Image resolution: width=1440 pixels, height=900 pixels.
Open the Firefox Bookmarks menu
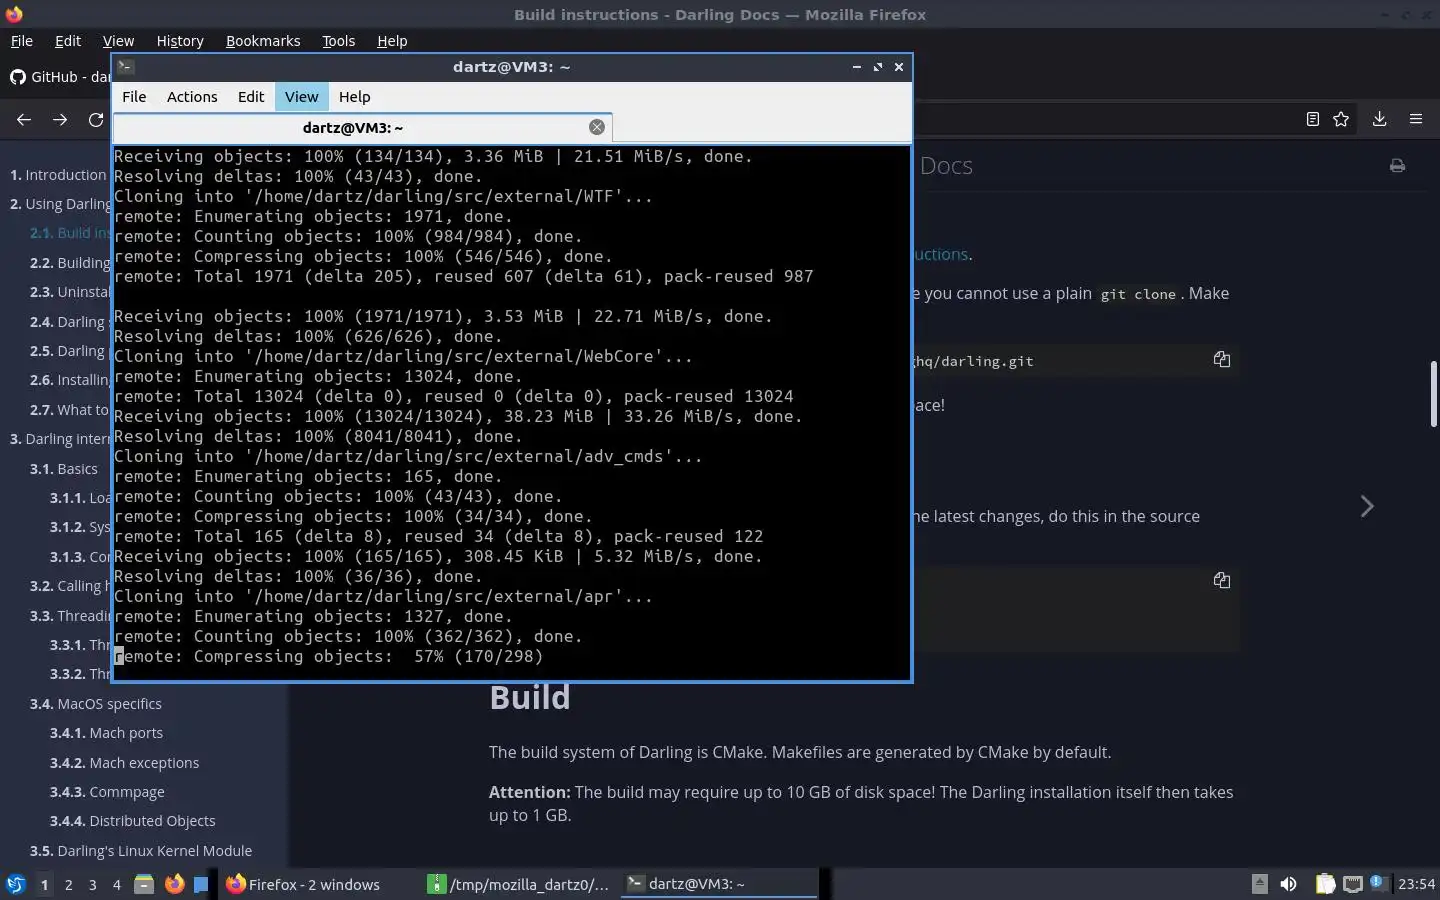[263, 41]
